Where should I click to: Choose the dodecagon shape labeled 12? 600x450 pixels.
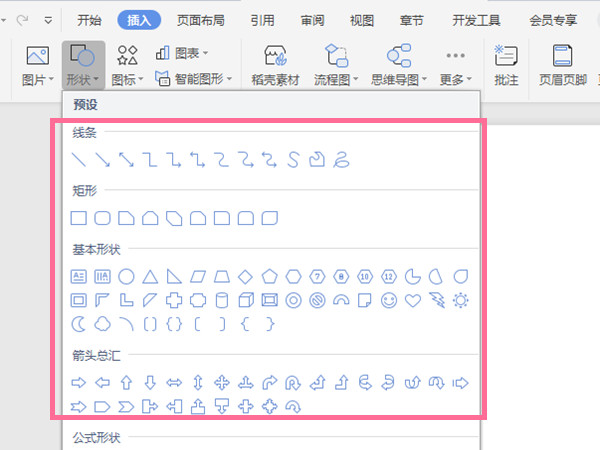tap(389, 276)
